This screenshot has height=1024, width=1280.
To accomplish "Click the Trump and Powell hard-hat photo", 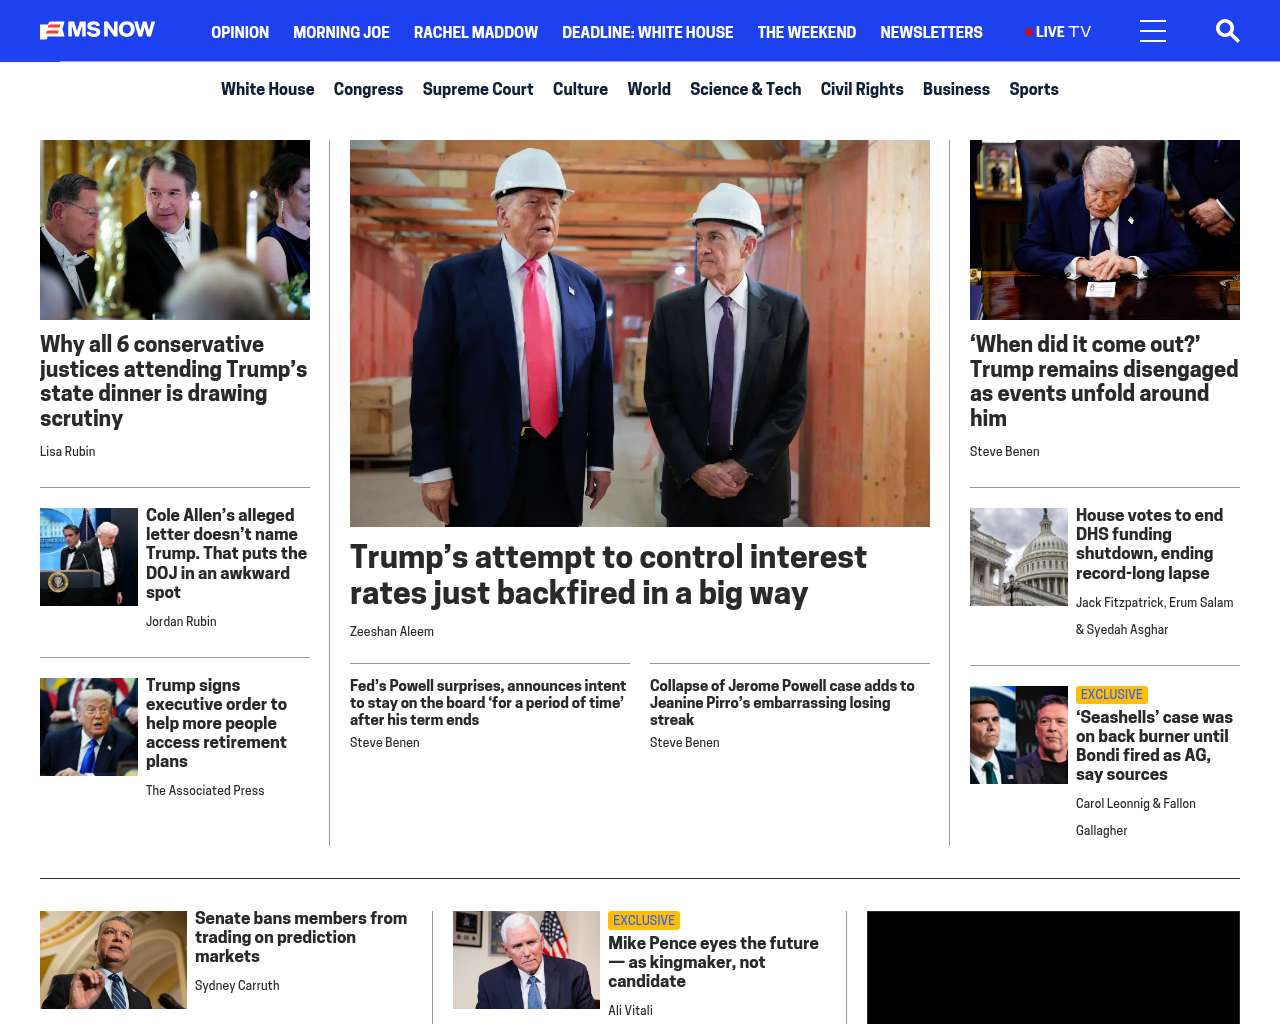I will [x=640, y=333].
